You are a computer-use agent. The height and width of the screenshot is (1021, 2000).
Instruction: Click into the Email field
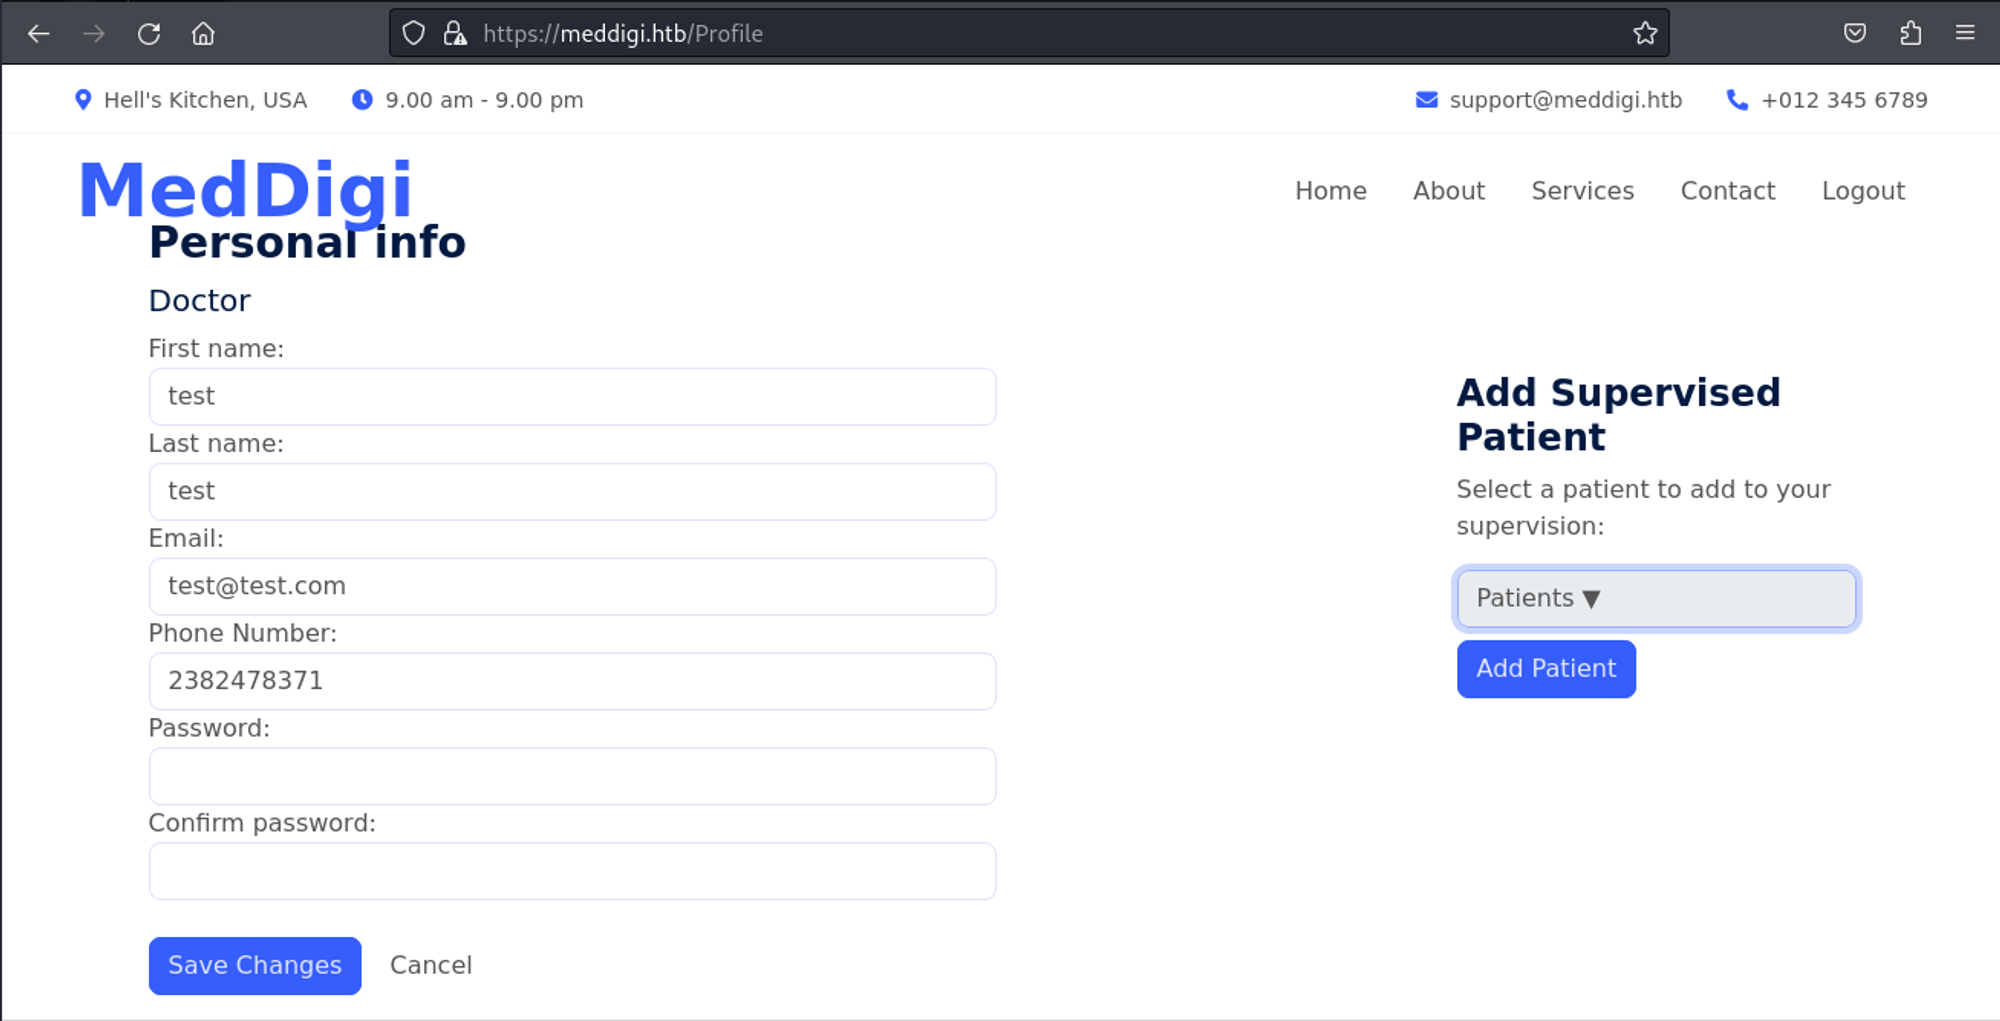click(x=572, y=586)
